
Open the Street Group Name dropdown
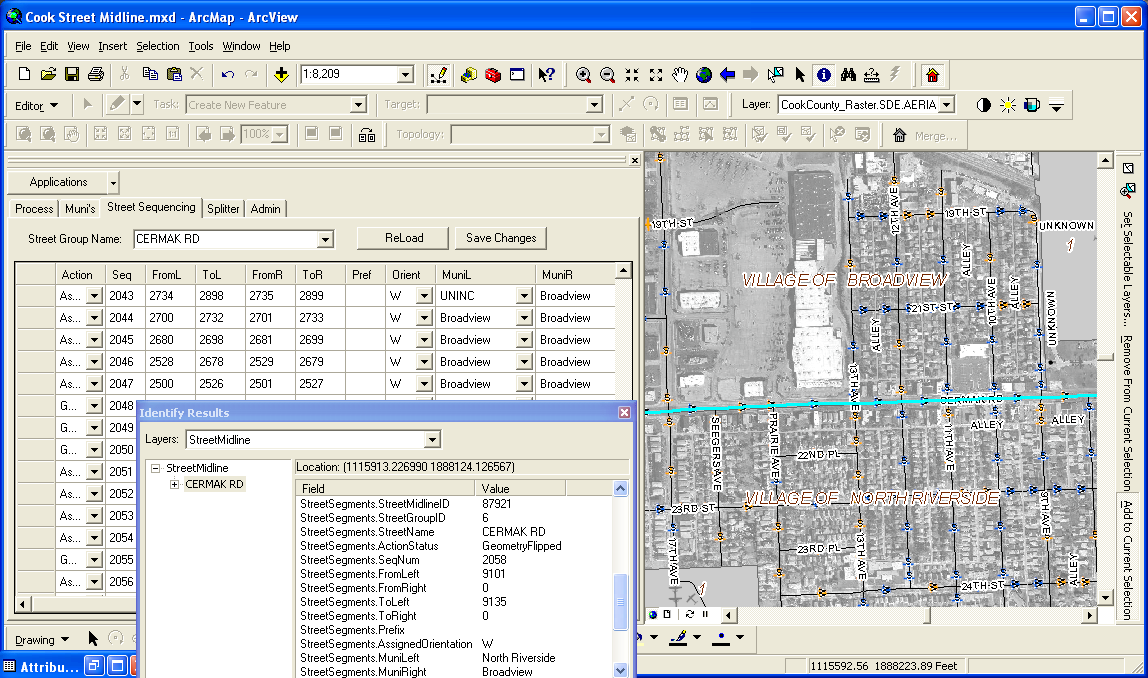coord(324,239)
